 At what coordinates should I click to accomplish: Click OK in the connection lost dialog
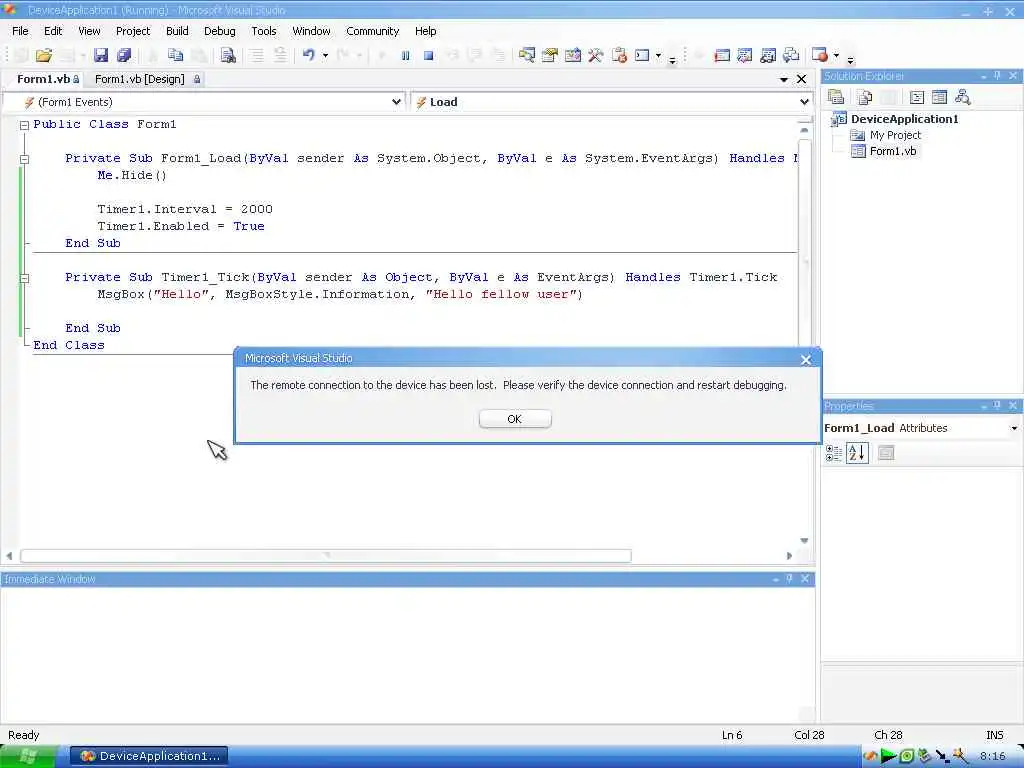pos(515,419)
